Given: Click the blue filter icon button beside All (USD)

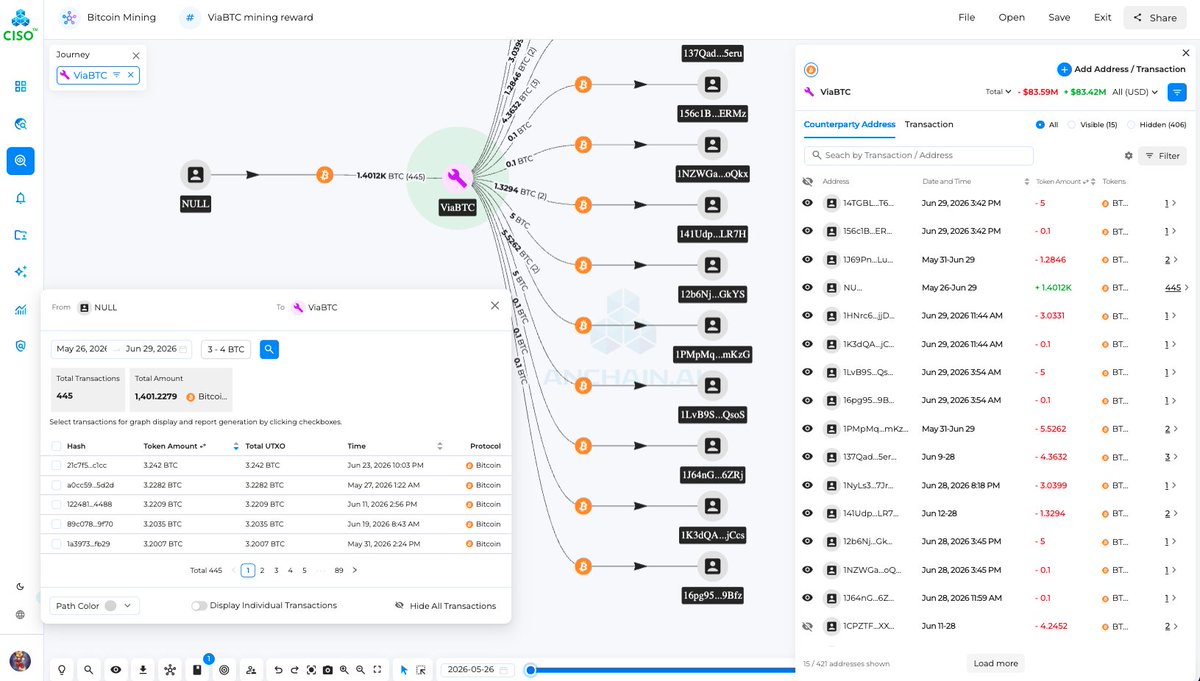Looking at the screenshot, I should (x=1177, y=92).
